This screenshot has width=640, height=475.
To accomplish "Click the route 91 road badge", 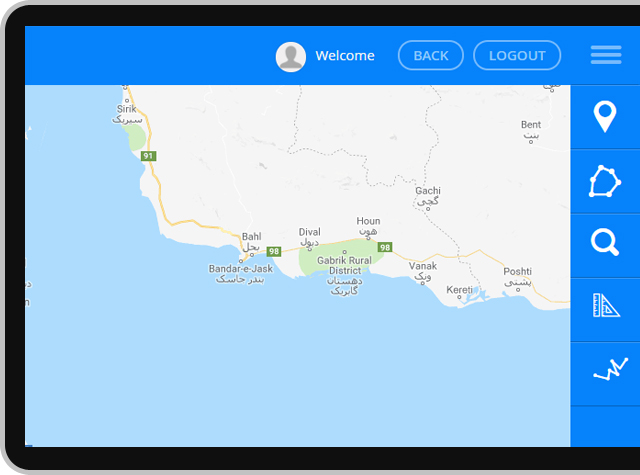I will coord(148,156).
